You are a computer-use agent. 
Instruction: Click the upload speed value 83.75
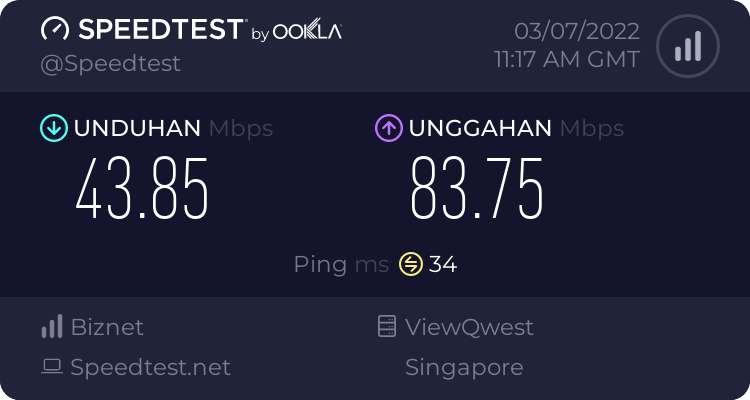pyautogui.click(x=478, y=190)
